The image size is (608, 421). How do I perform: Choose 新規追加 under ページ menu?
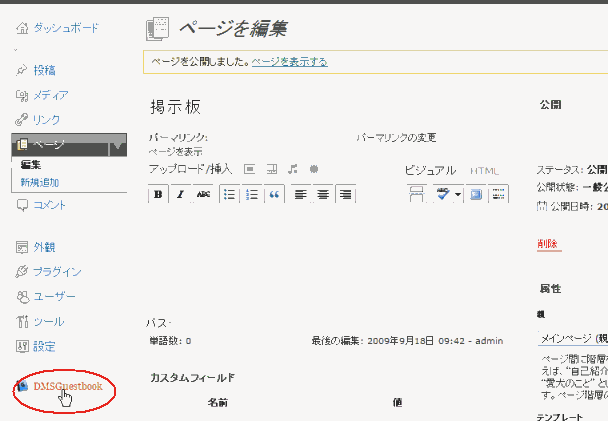(40, 182)
